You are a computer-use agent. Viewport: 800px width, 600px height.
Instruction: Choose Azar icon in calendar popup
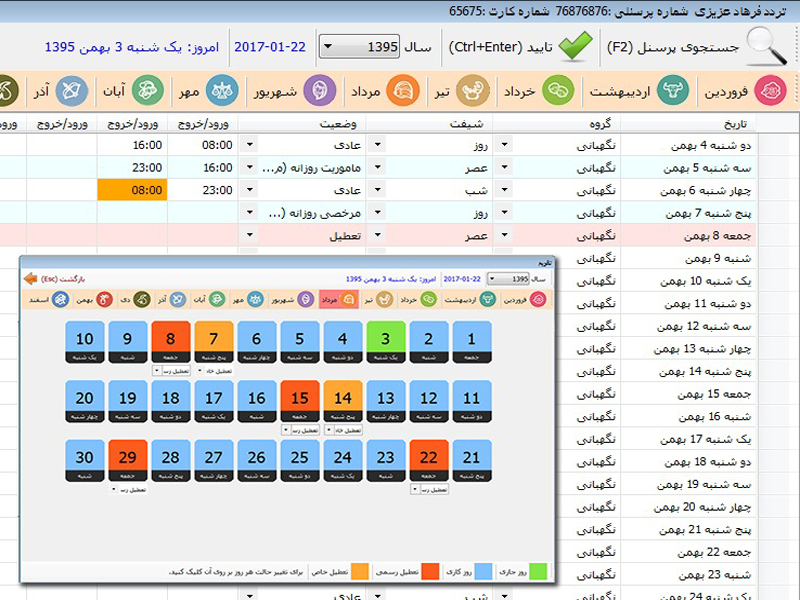pos(178,299)
